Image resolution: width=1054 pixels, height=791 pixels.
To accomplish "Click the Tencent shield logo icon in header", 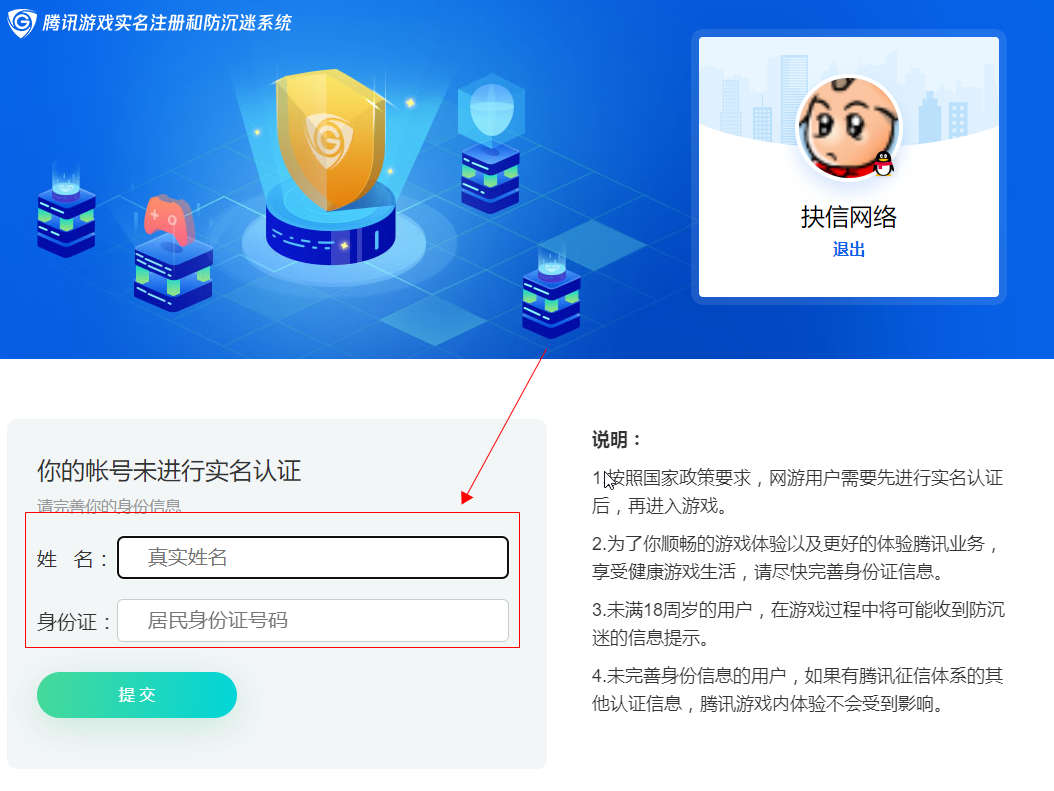I will coord(21,23).
